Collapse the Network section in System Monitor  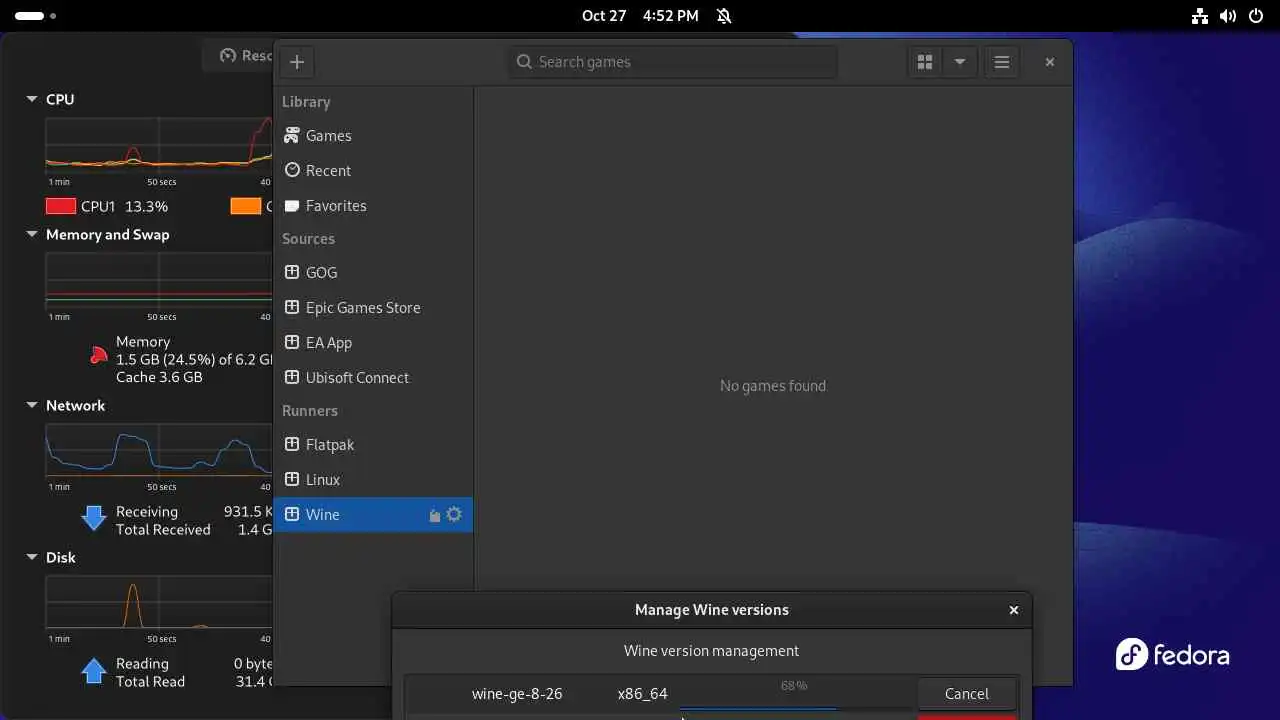point(32,406)
